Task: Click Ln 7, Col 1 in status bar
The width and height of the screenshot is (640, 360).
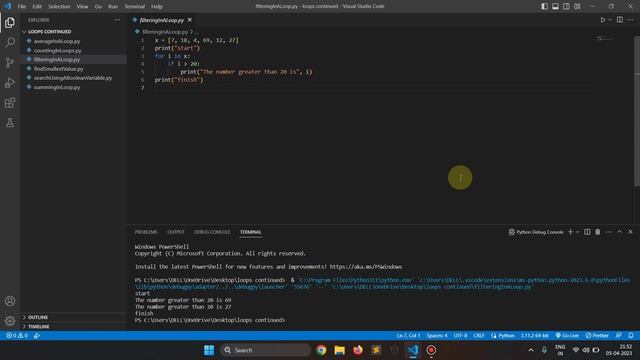Action: click(408, 336)
